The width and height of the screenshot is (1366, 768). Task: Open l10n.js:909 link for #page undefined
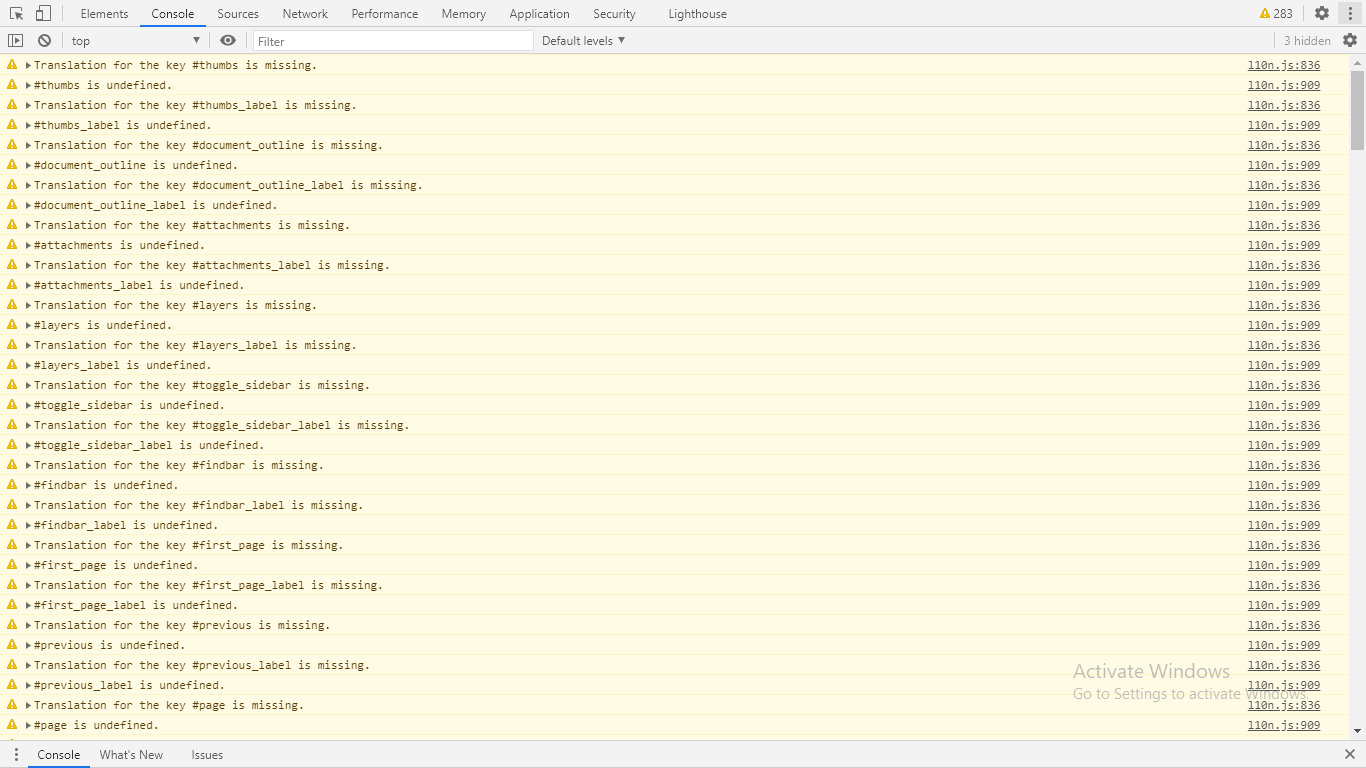pyautogui.click(x=1284, y=725)
